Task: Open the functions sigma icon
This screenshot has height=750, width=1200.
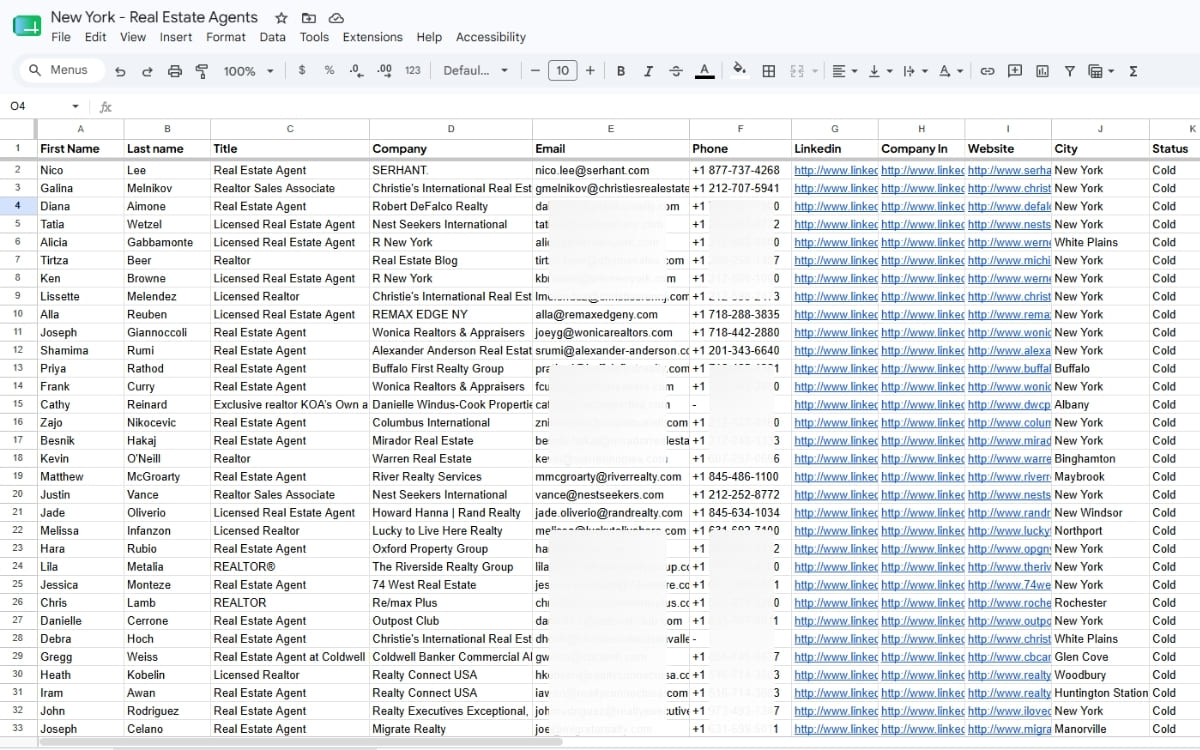Action: (x=1133, y=71)
